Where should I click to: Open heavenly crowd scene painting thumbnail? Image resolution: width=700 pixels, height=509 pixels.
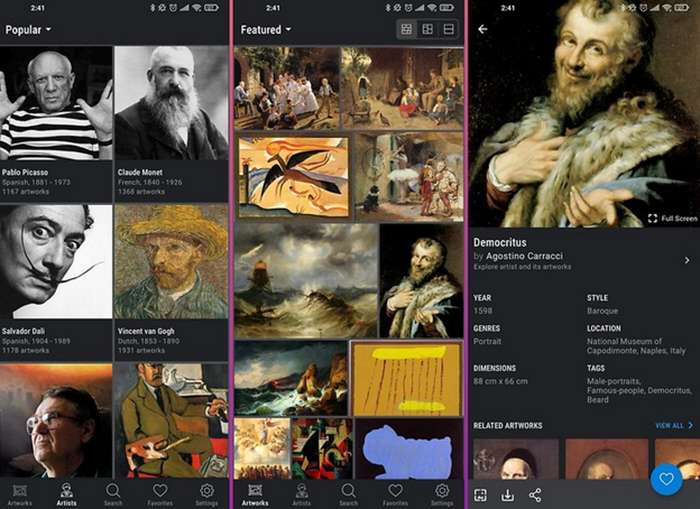[x=262, y=449]
